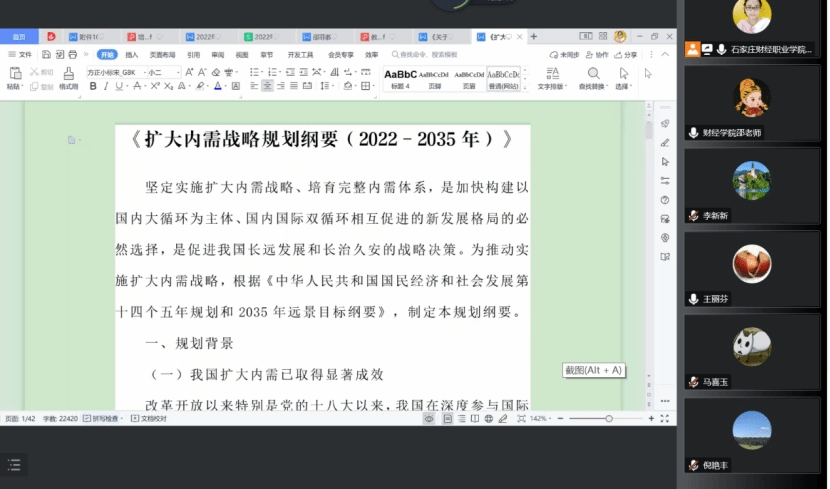
Task: Click the Text Layout icon in the ribbon
Action: (552, 73)
